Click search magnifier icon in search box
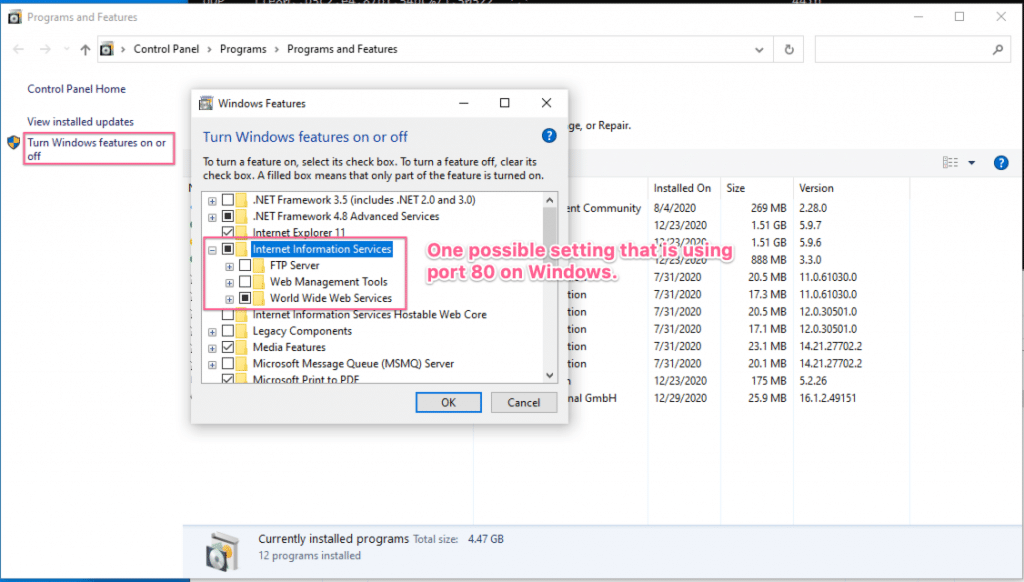The image size is (1024, 582). 998,50
